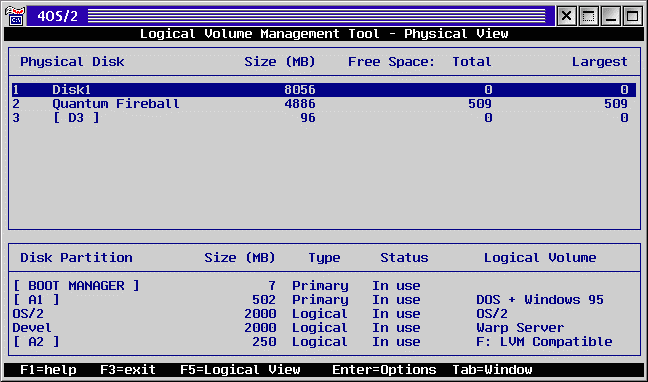Select the [ BOOT MANAGER ] partition
This screenshot has height=382, width=648.
76,286
